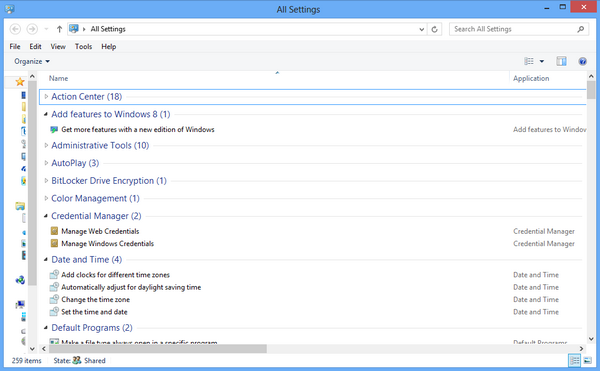Open the Favorites star in navigation pane
Screen dimensions: 600x371
(x=20, y=81)
